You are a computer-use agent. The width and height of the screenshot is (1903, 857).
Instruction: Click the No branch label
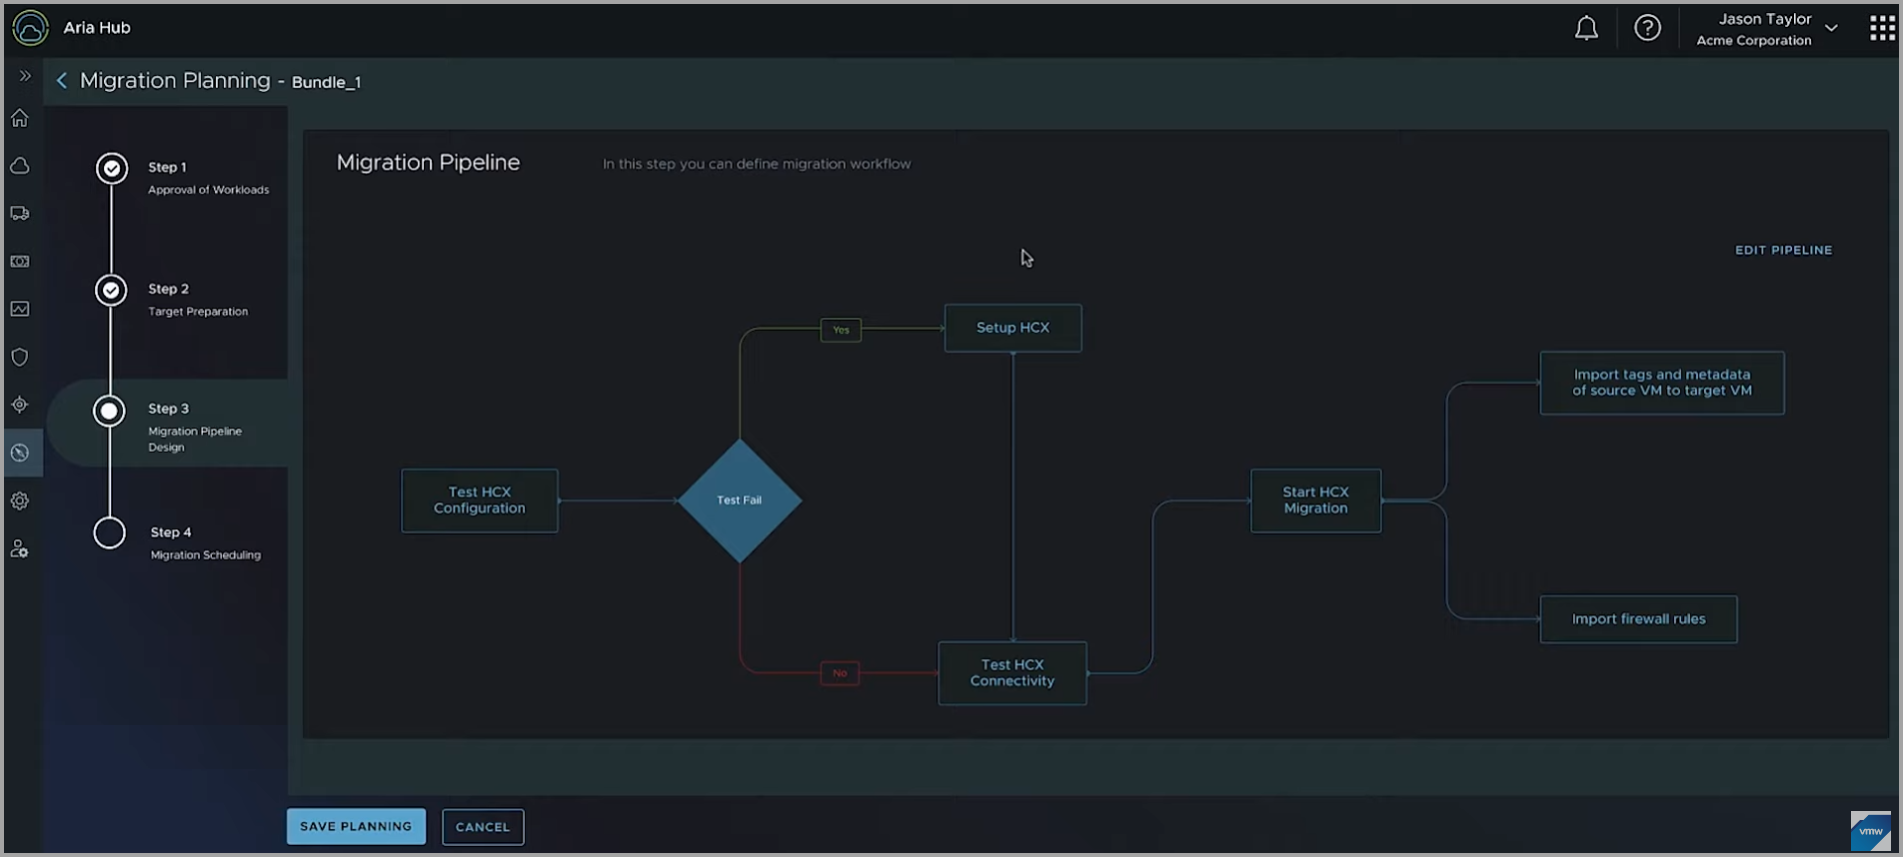pyautogui.click(x=840, y=673)
